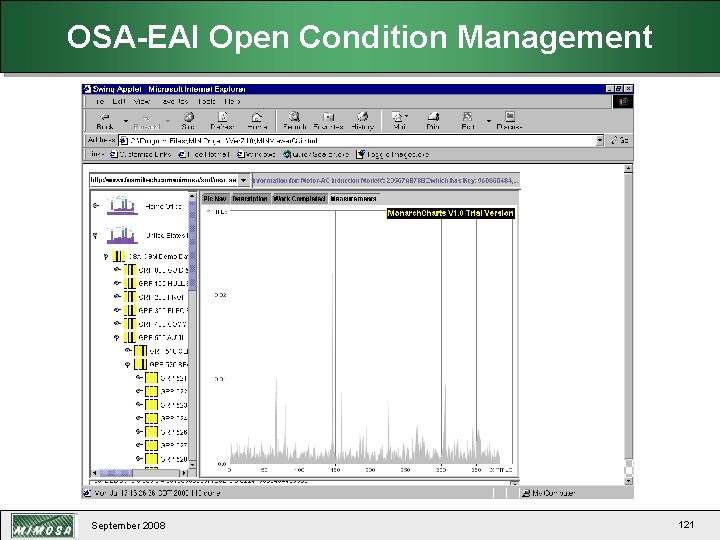Switch to the Pic Nav tab
The width and height of the screenshot is (720, 540).
215,198
